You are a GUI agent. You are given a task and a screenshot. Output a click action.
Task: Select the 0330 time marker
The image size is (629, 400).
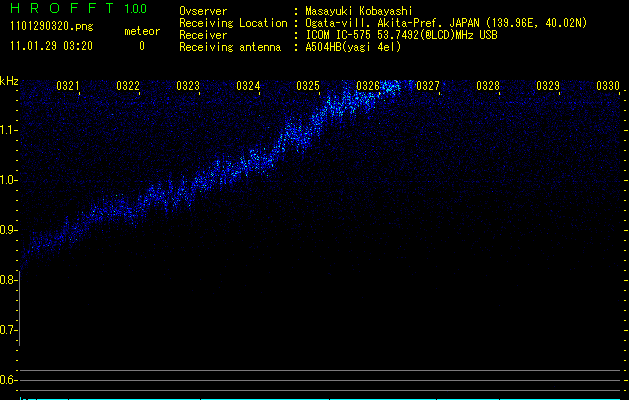click(x=608, y=86)
